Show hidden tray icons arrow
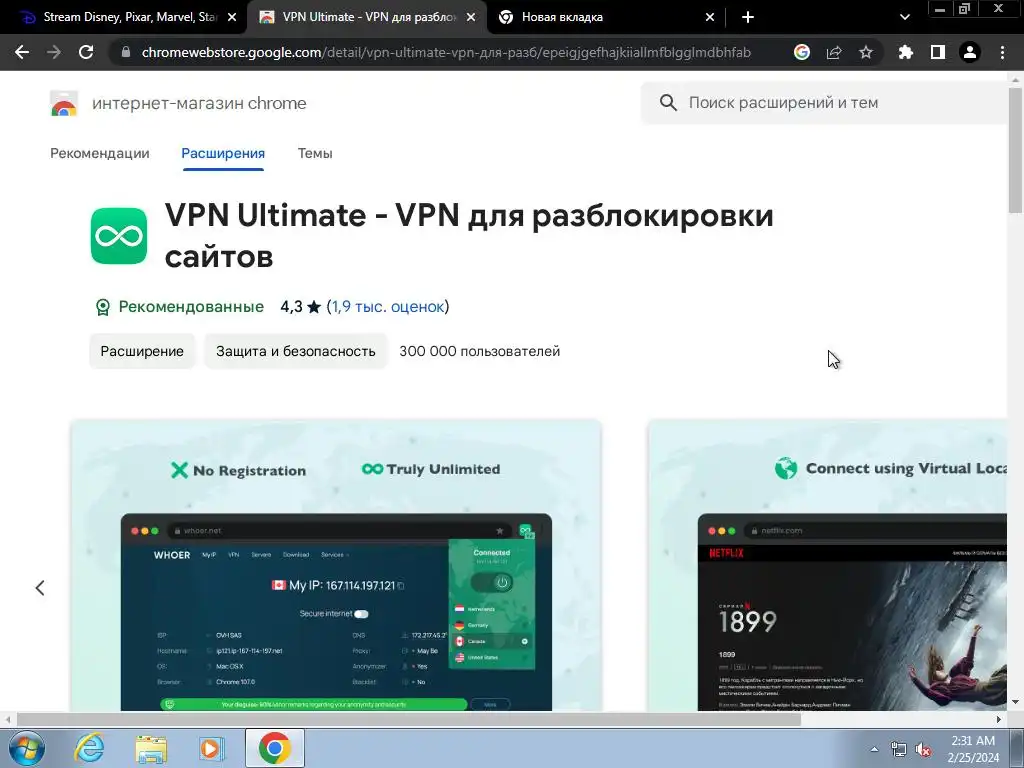The image size is (1024, 768). (x=874, y=749)
